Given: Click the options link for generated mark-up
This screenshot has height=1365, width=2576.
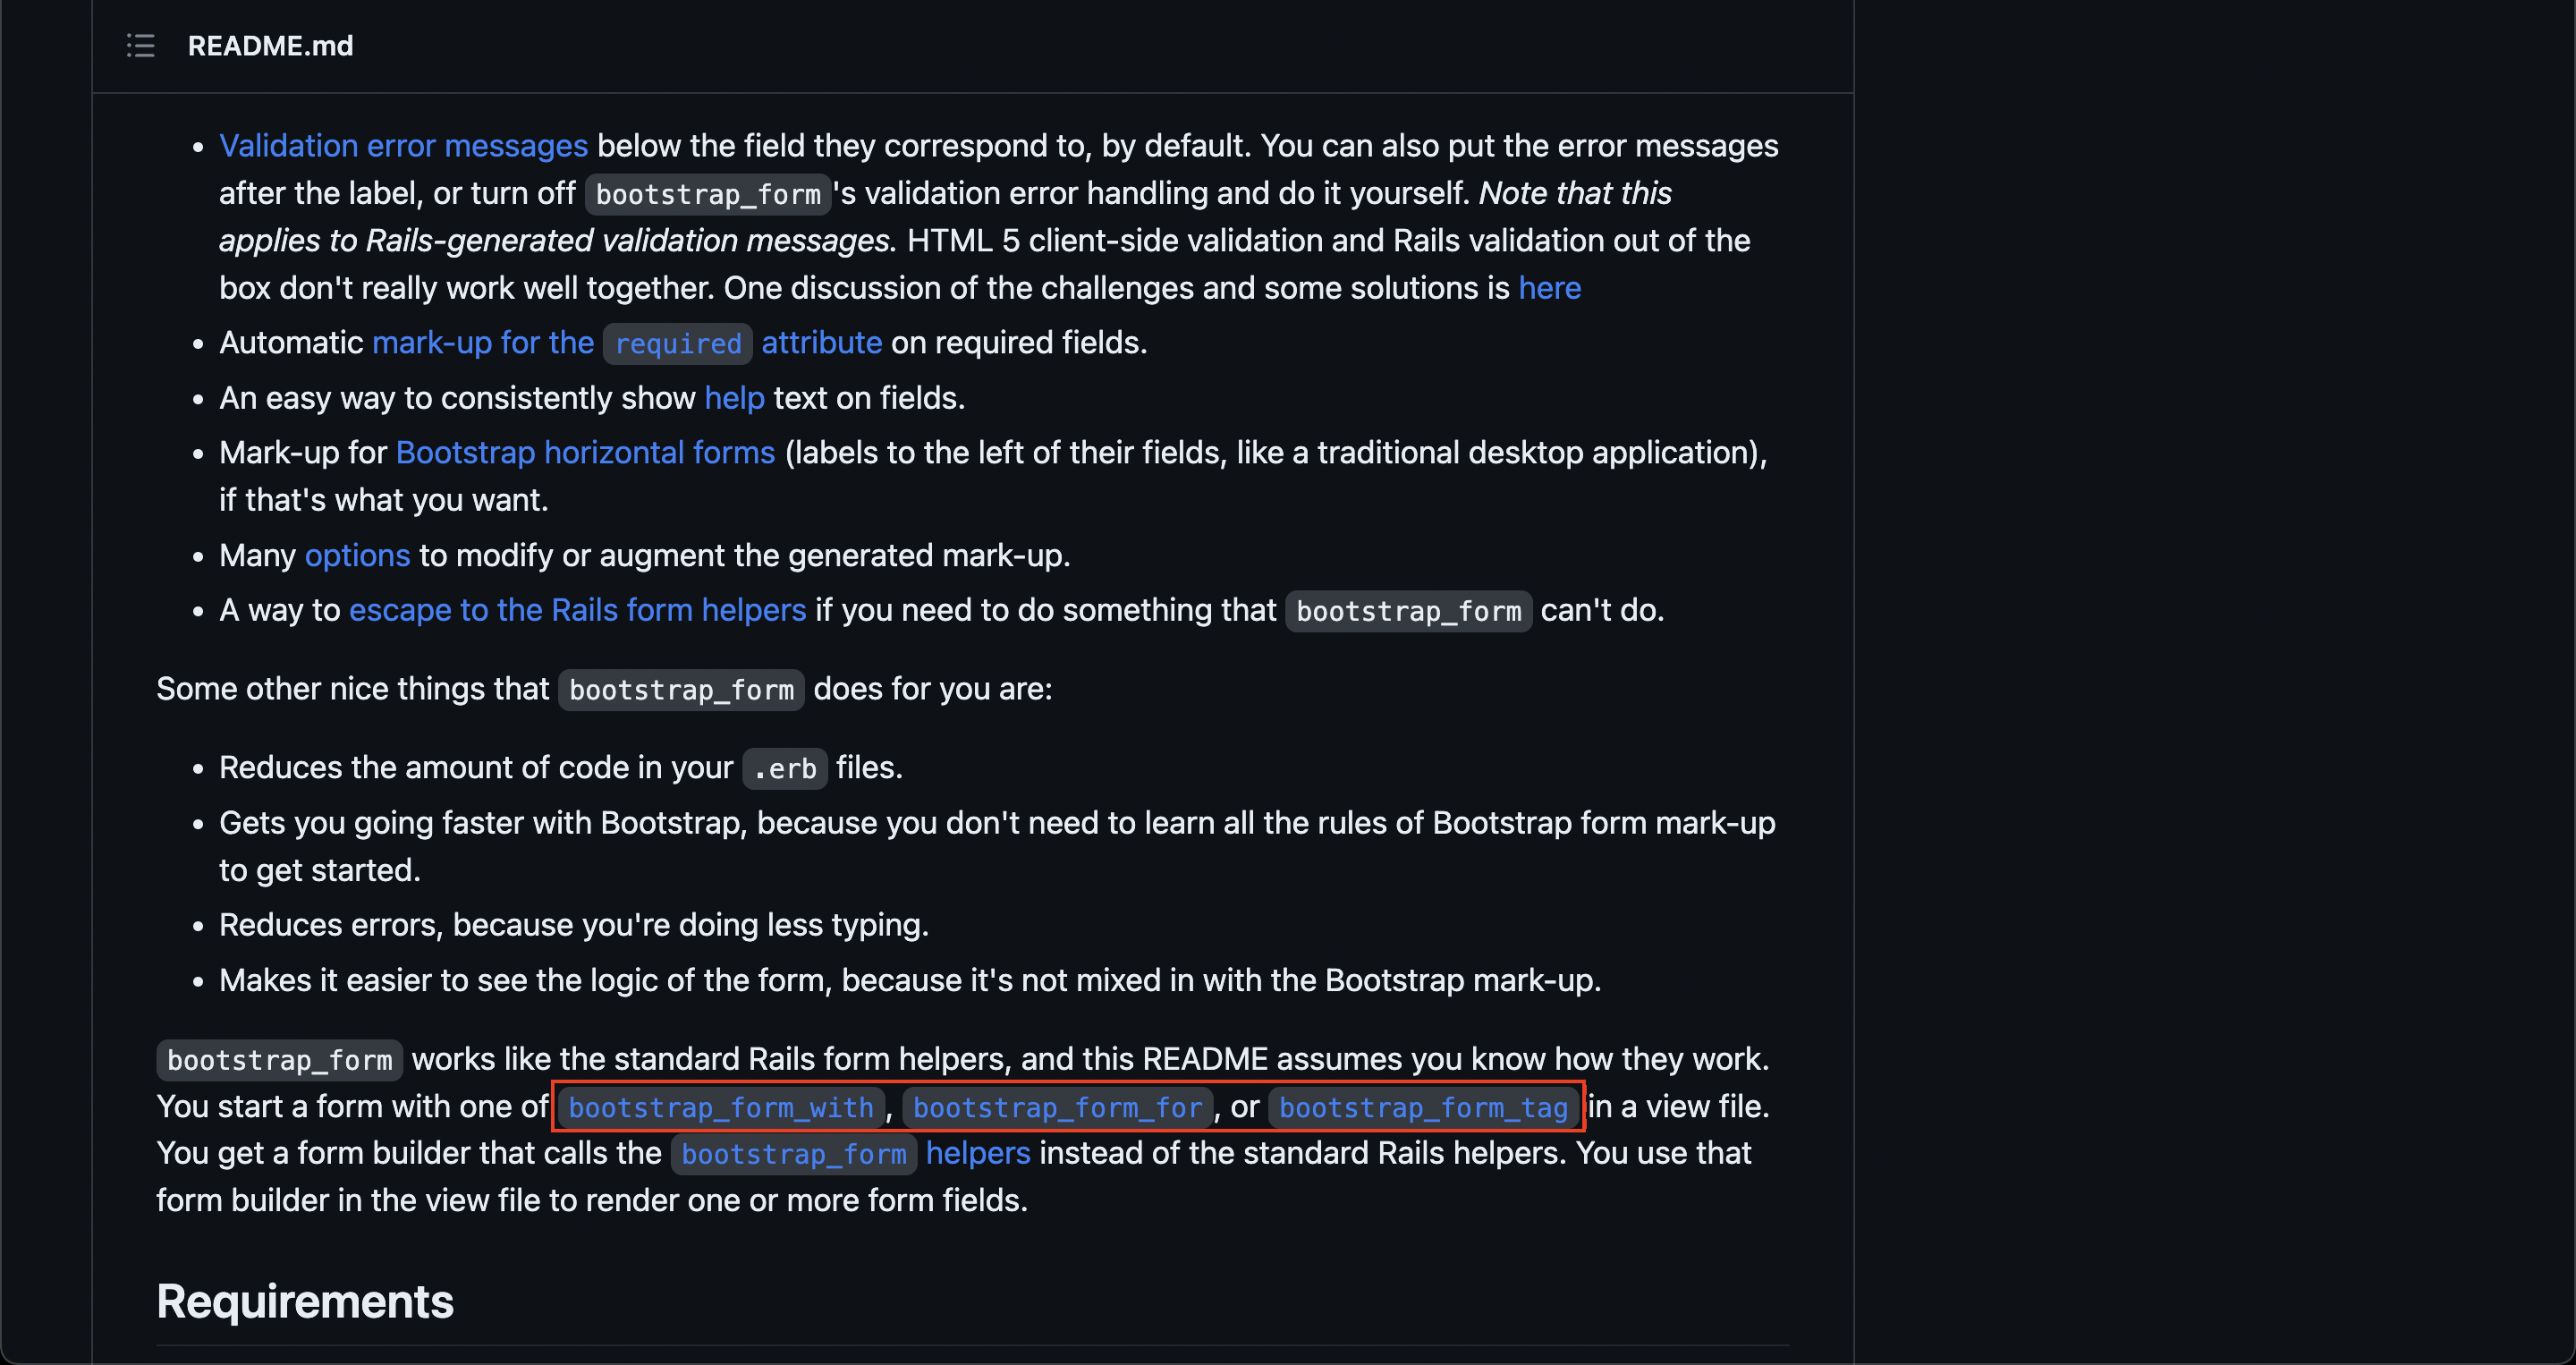Looking at the screenshot, I should tap(356, 556).
